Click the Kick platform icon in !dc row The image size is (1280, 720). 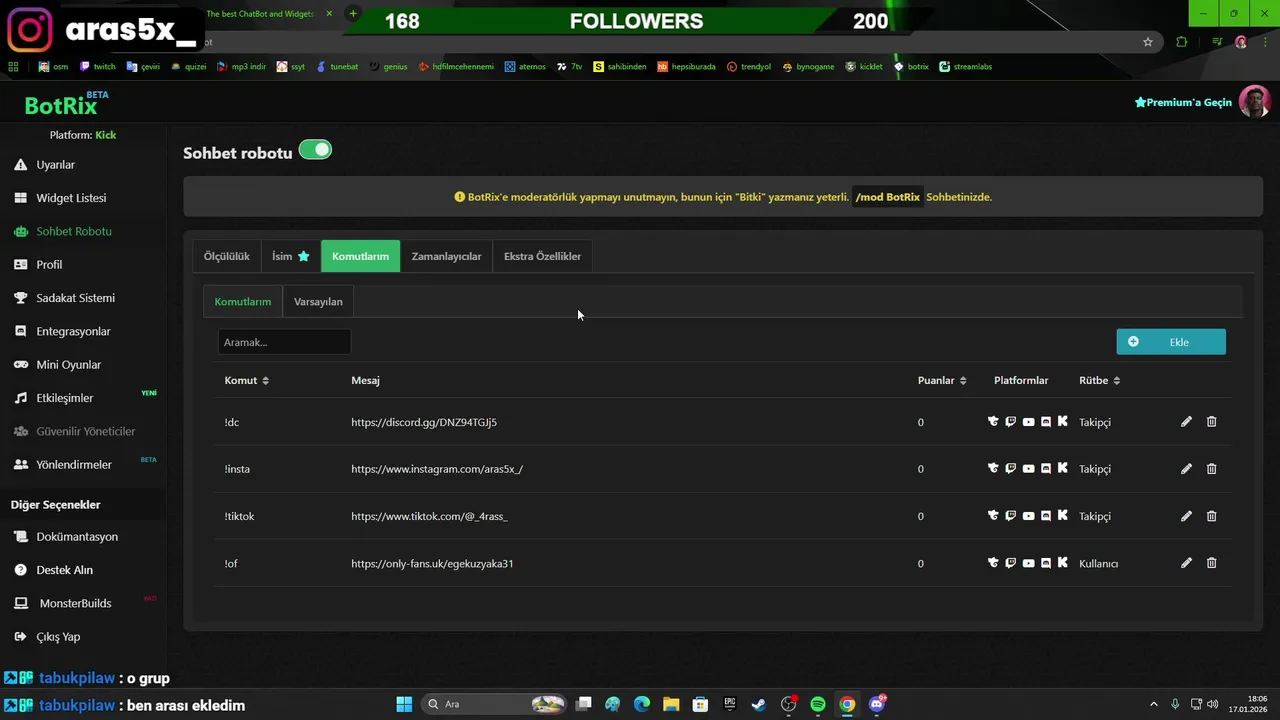point(1062,422)
